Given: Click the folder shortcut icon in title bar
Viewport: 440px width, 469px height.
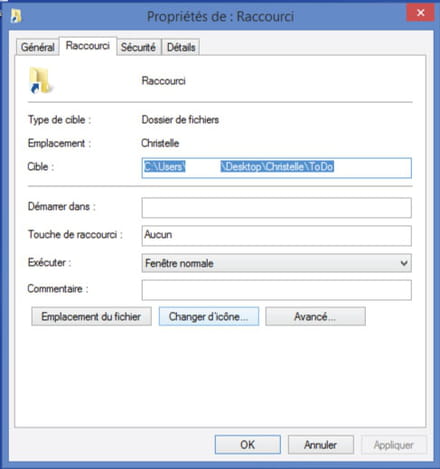Looking at the screenshot, I should (x=15, y=16).
